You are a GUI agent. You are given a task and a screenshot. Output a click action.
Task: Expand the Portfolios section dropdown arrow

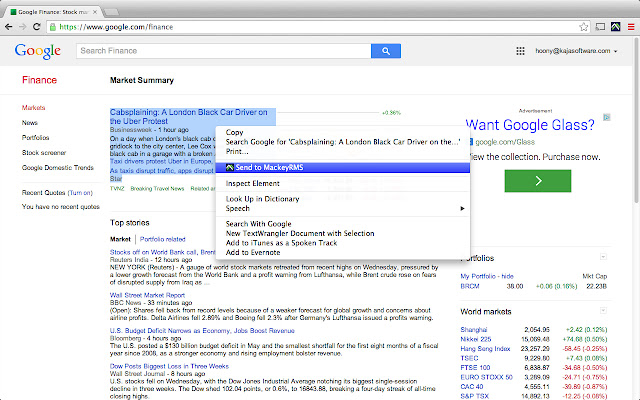[x=603, y=257]
